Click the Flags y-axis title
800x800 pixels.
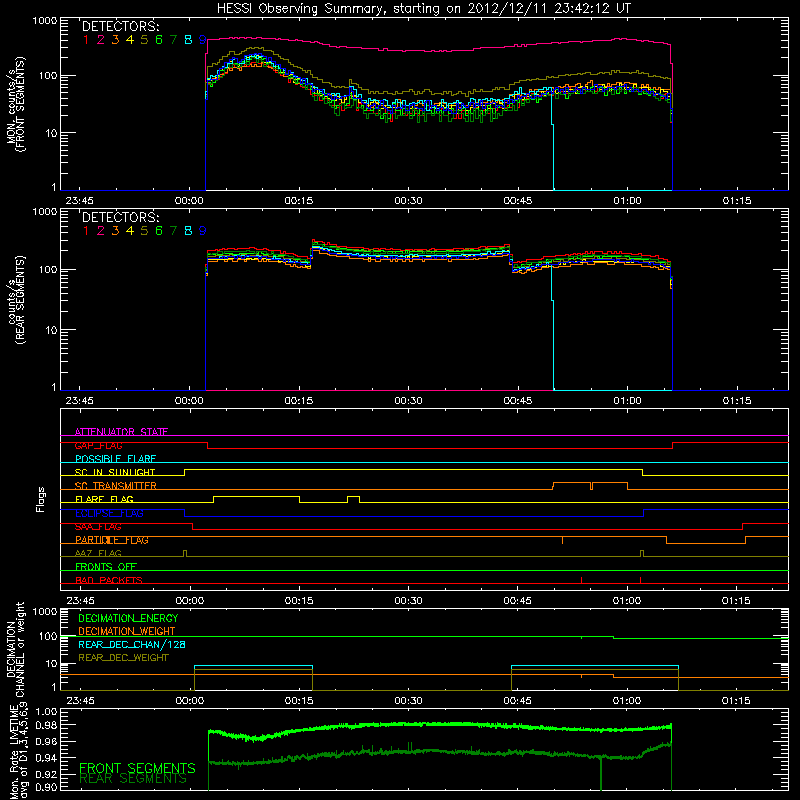coord(41,500)
